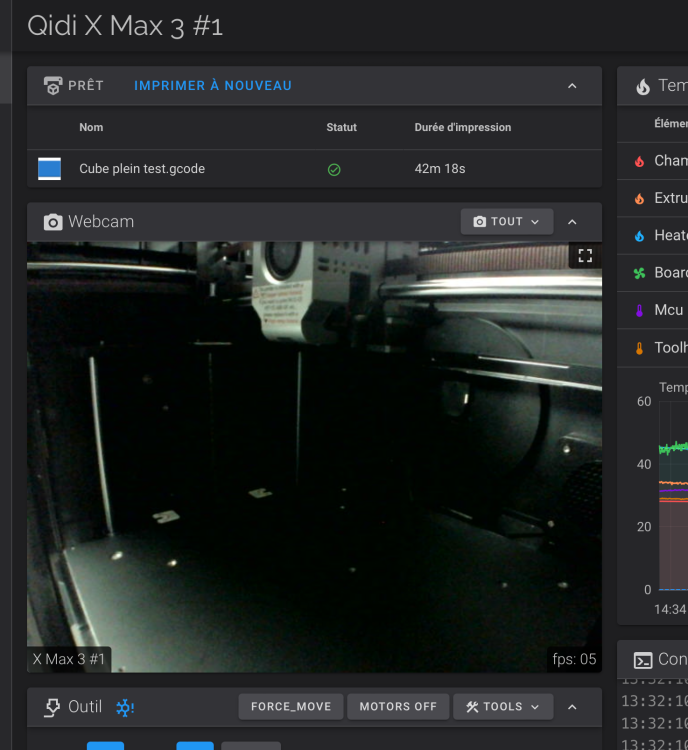The width and height of the screenshot is (688, 750).
Task: Collapse the print status panel
Action: click(572, 86)
